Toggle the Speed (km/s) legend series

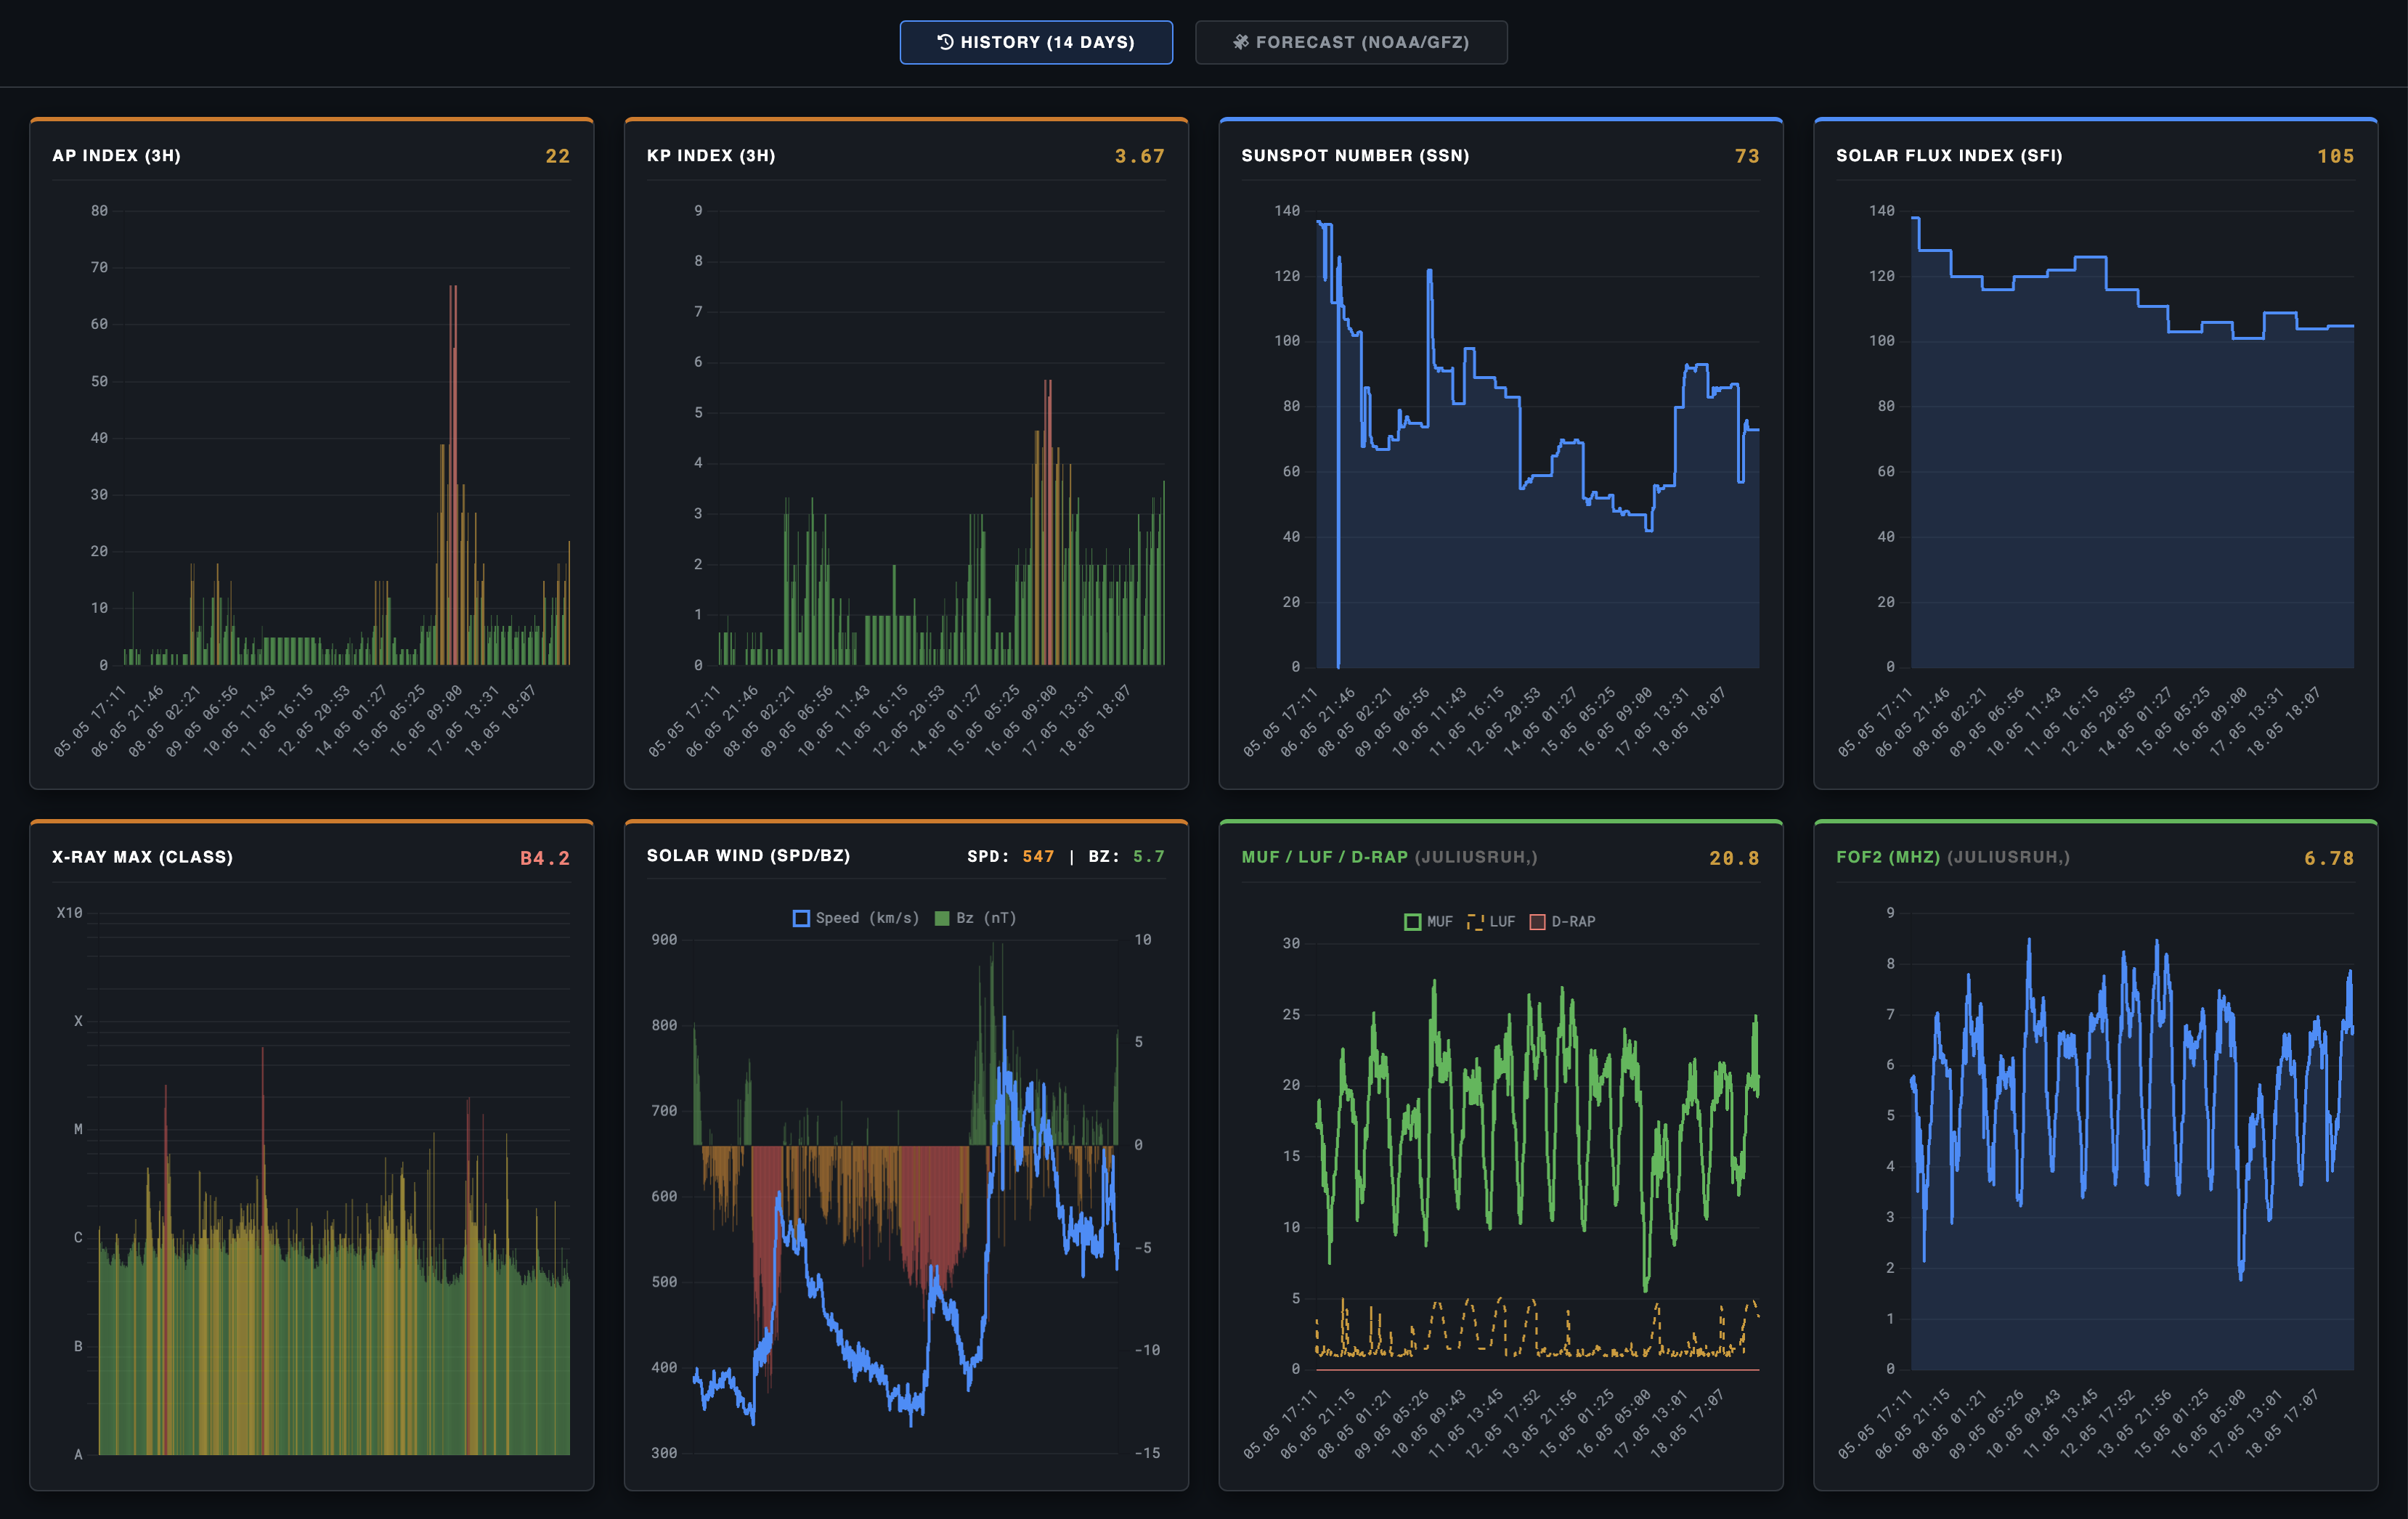pos(856,918)
